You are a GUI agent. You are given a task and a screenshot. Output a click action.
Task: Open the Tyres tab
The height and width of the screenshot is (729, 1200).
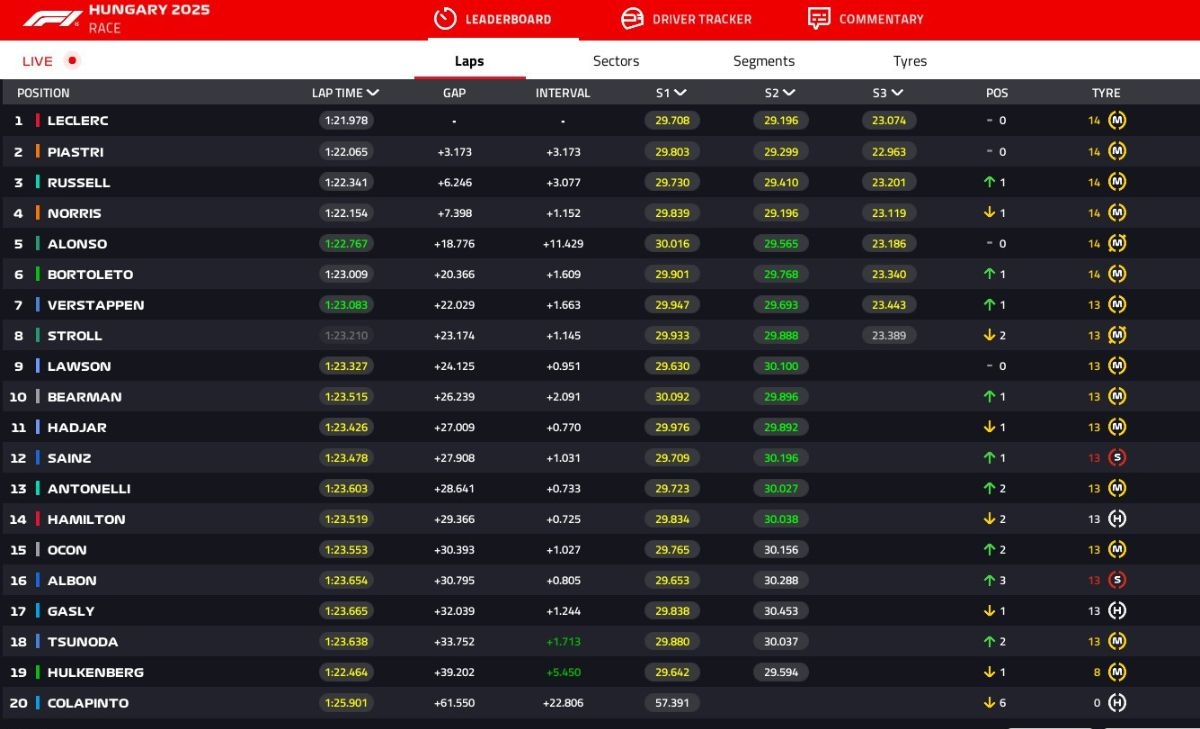(909, 61)
